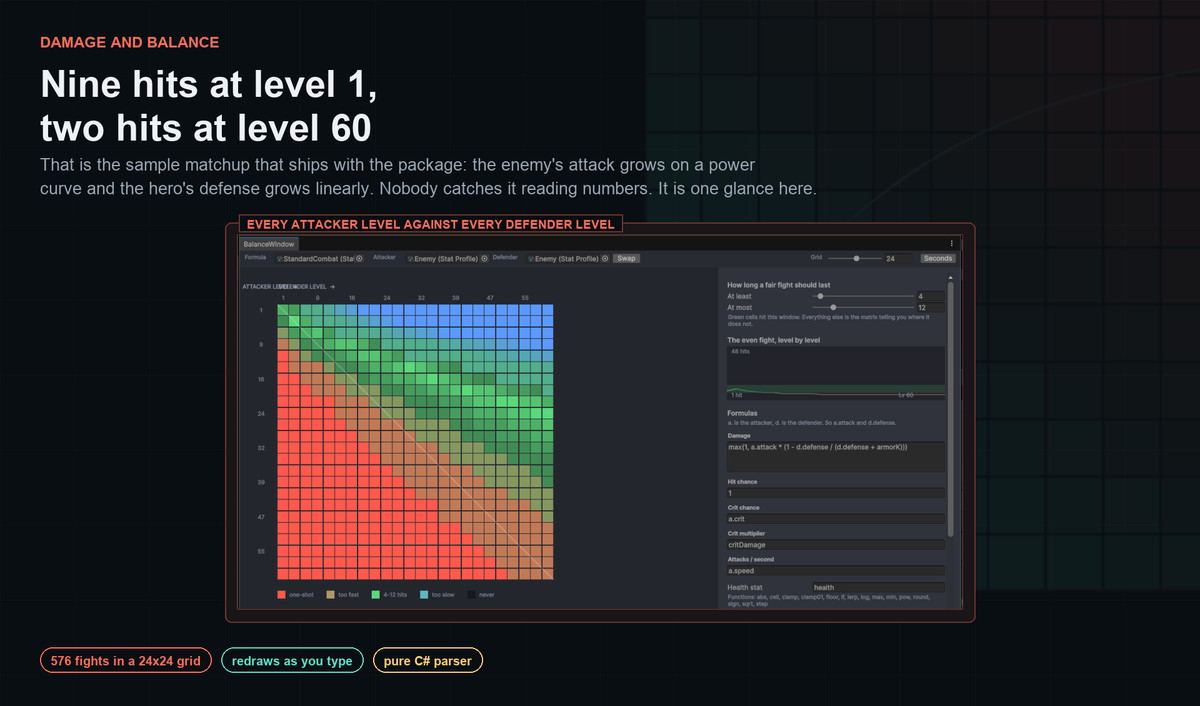Click the Grid value field showing 24
Screen dimensions: 1200x706
point(898,258)
